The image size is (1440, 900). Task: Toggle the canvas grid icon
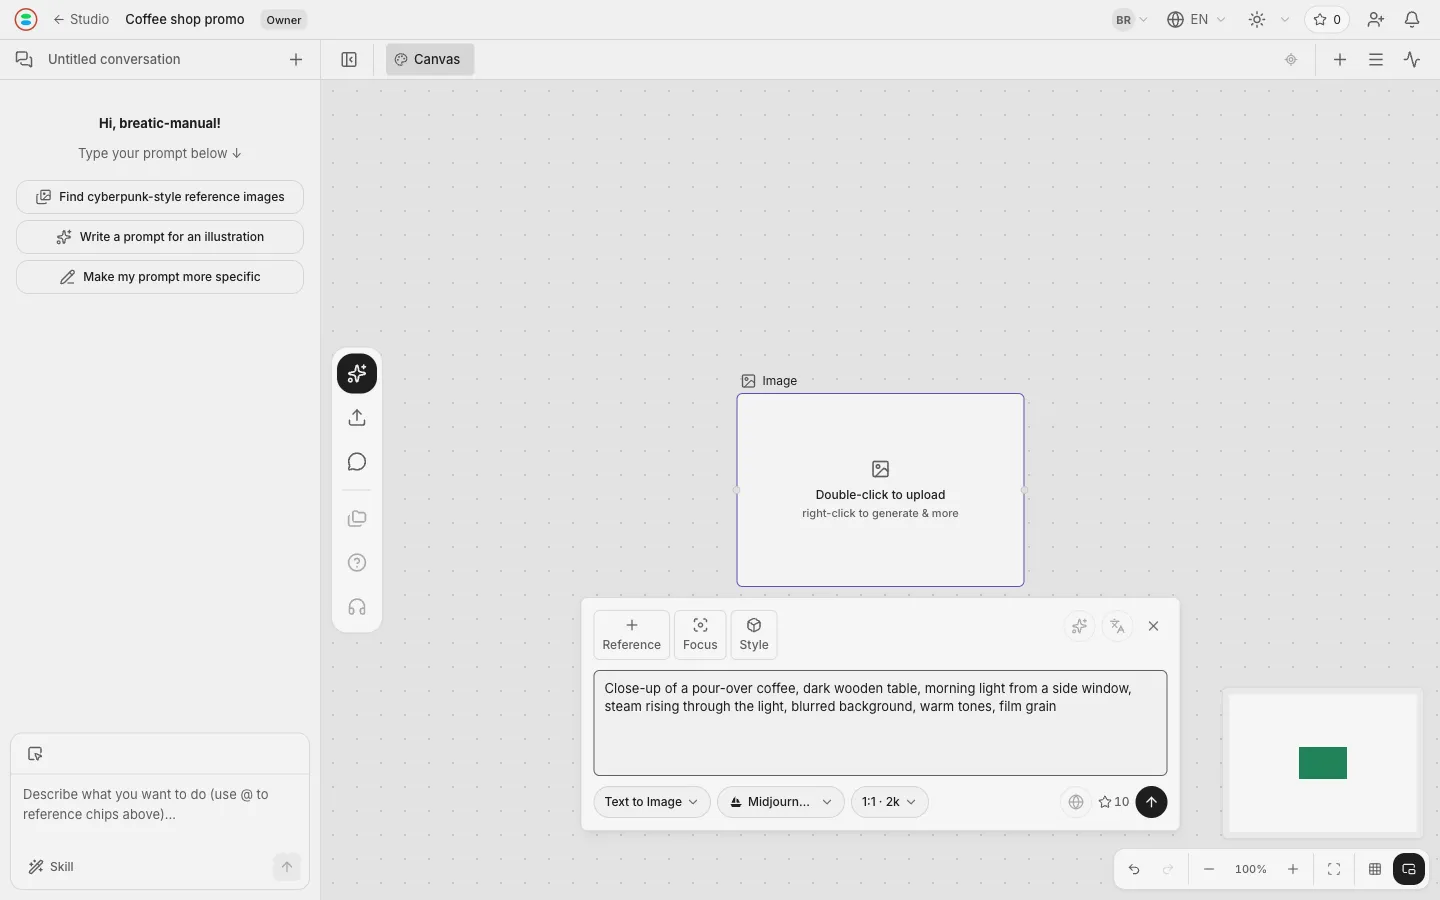1375,869
